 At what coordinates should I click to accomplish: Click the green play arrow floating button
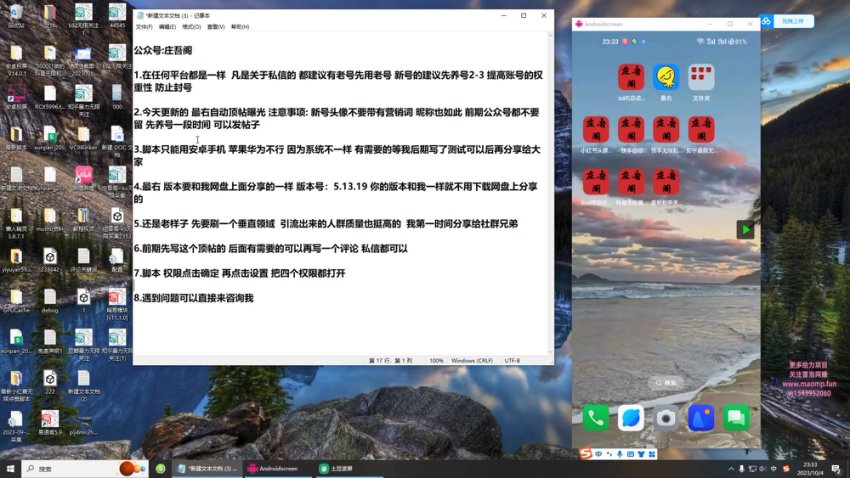745,230
